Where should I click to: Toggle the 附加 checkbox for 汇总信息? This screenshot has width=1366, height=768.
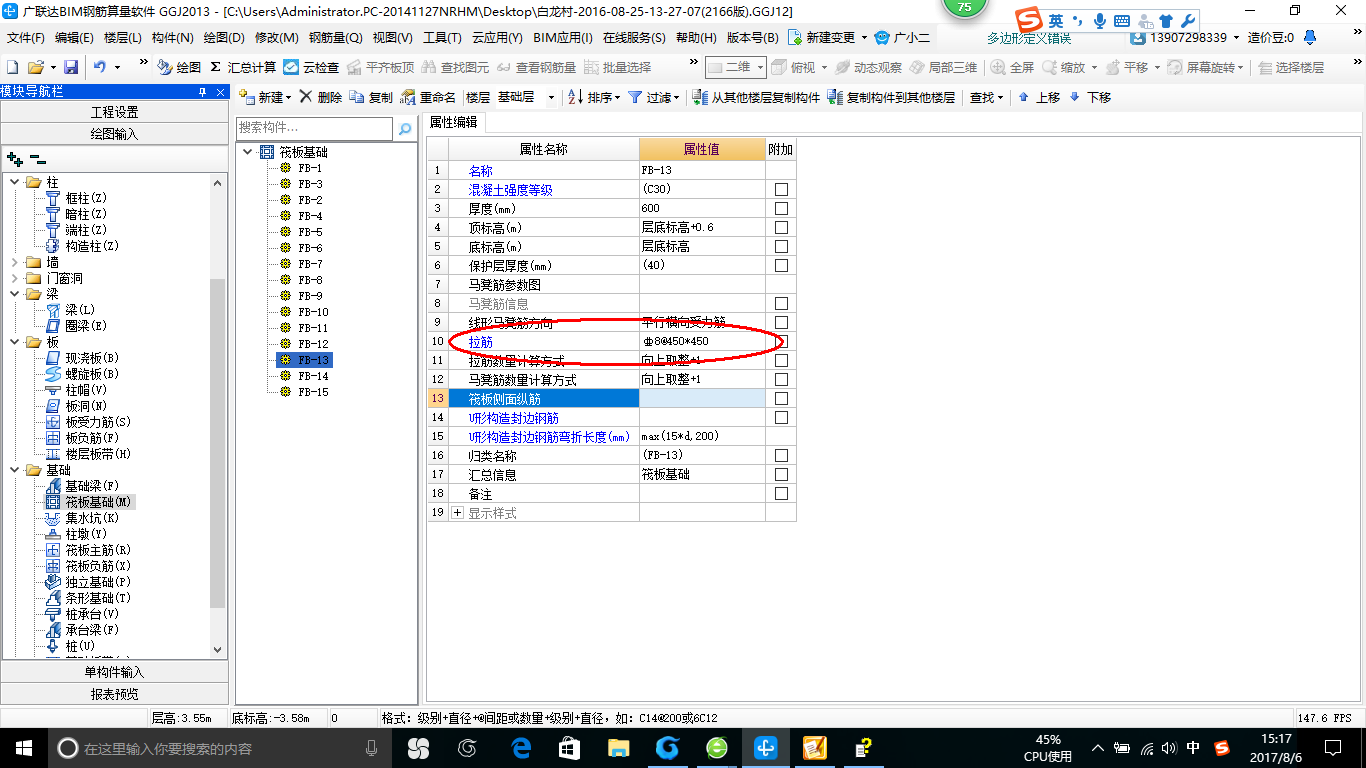pos(781,475)
